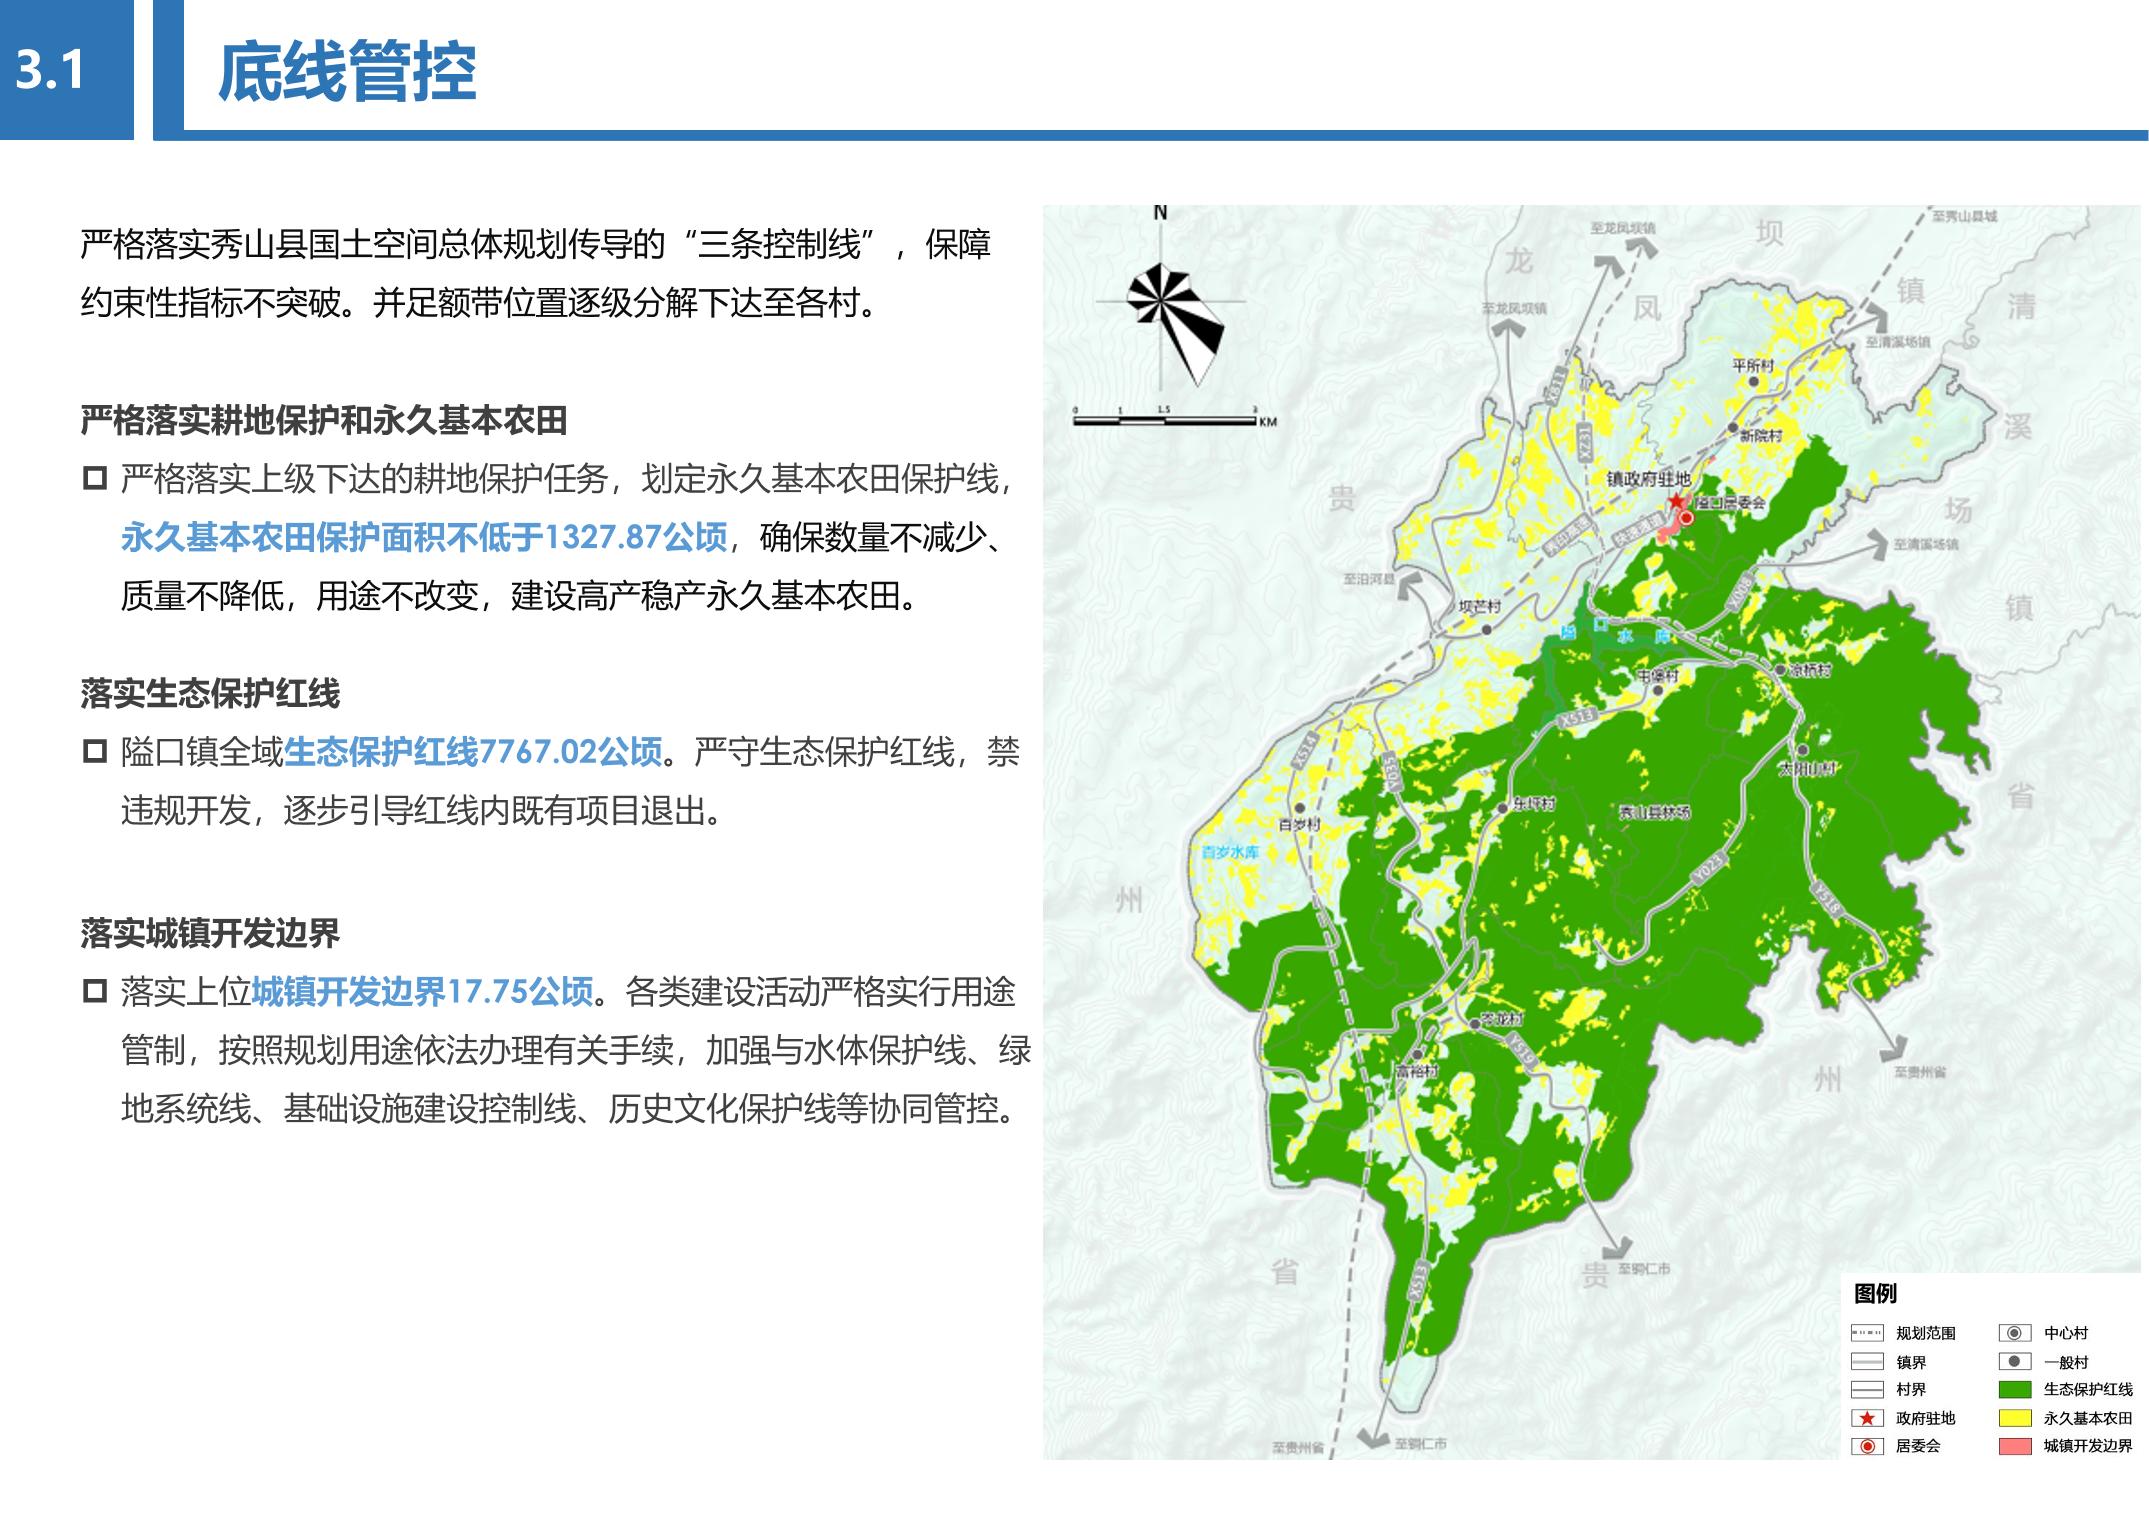The width and height of the screenshot is (2149, 1520).
Task: Click the red star 政府驻地 legend icon
Action: (x=1866, y=1418)
